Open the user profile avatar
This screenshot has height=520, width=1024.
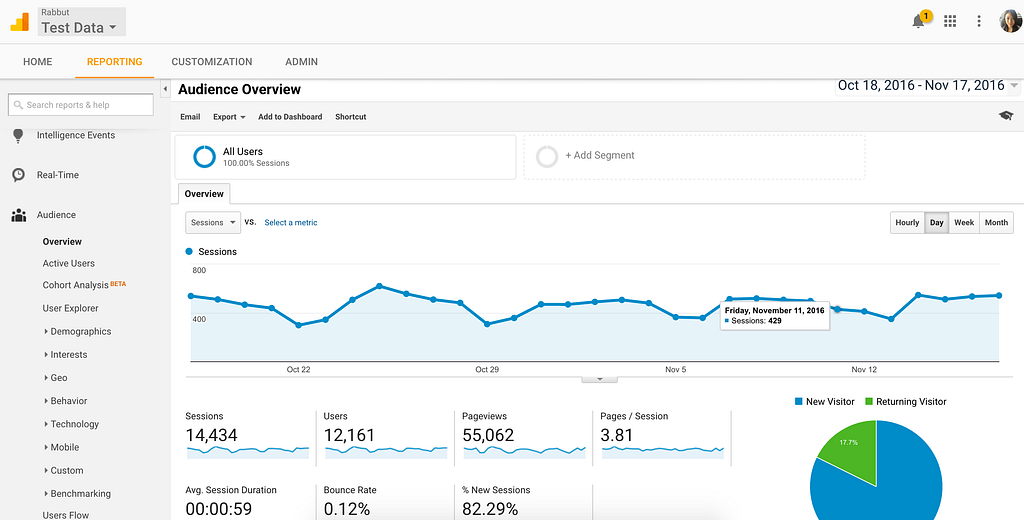pos(1010,21)
